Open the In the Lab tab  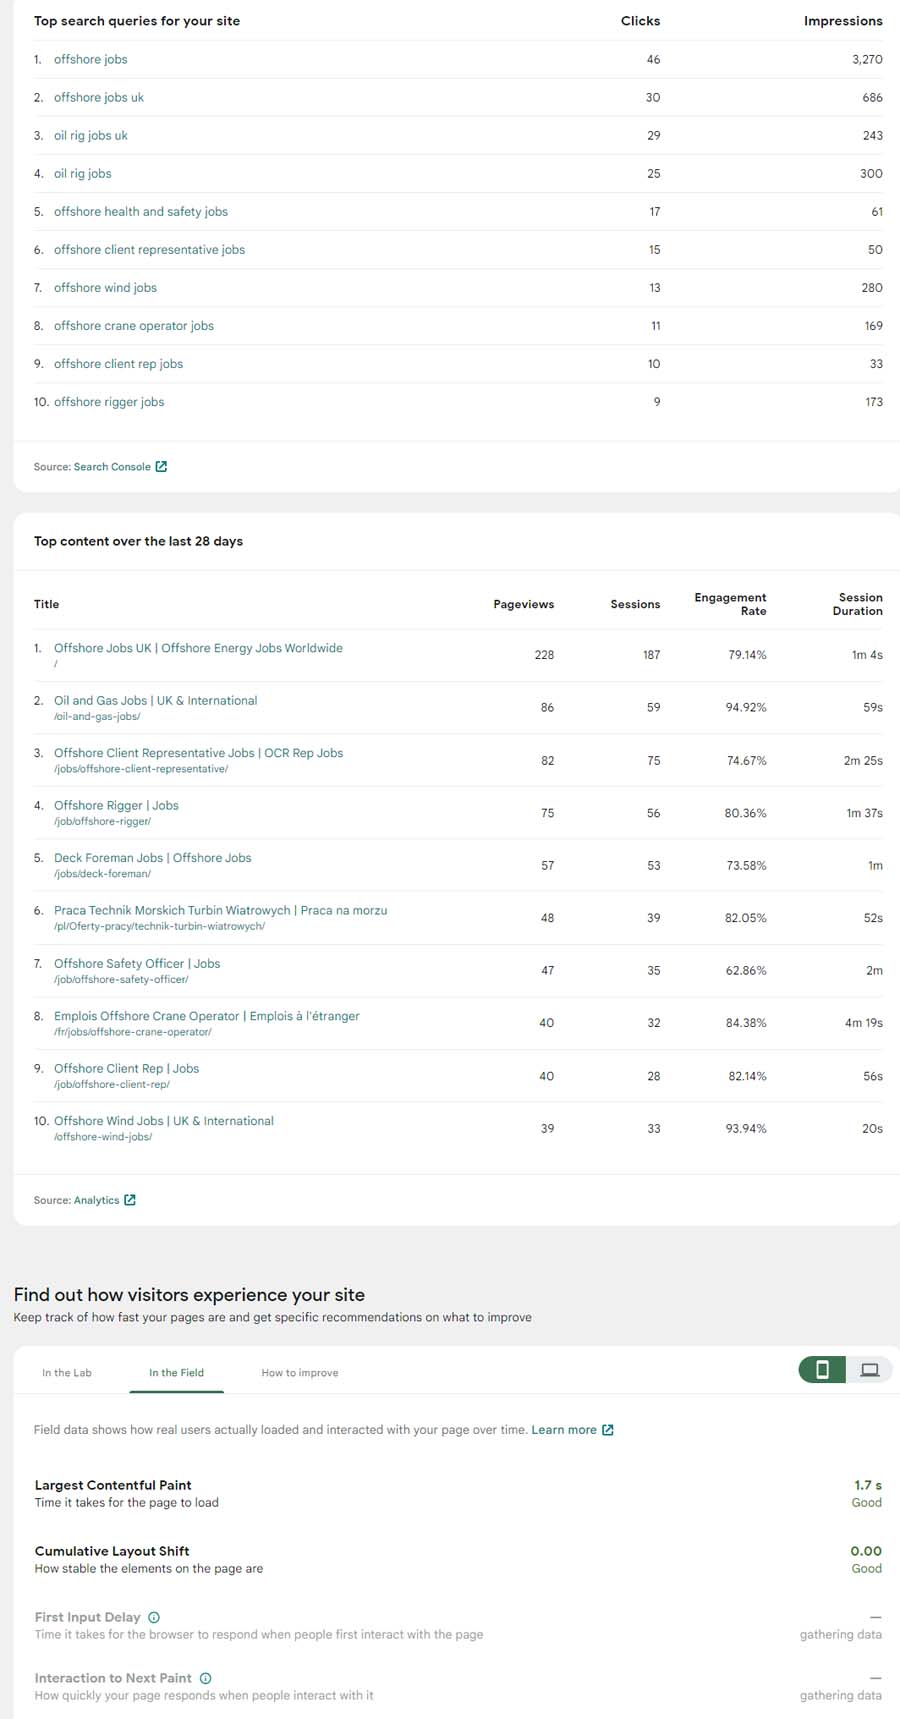(67, 1373)
